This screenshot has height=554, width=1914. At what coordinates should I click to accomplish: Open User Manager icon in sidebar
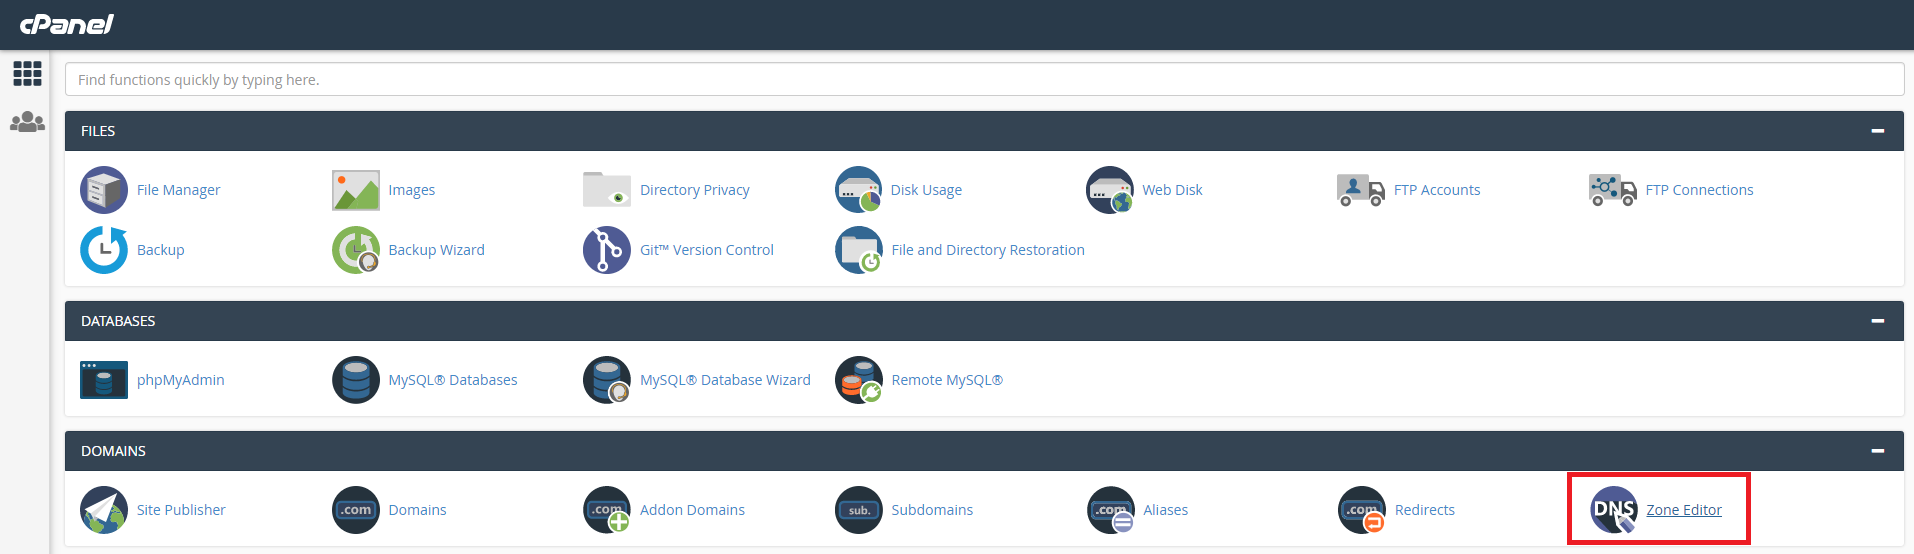click(27, 122)
